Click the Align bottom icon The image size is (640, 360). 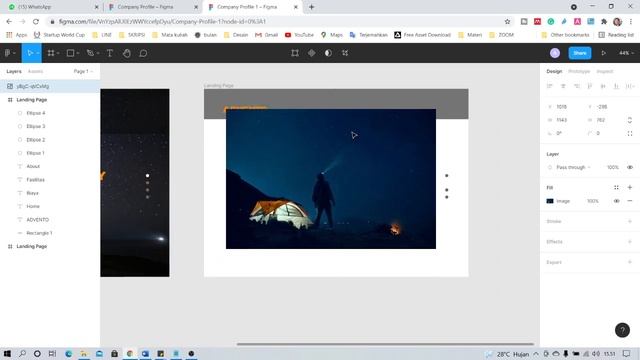tap(616, 86)
